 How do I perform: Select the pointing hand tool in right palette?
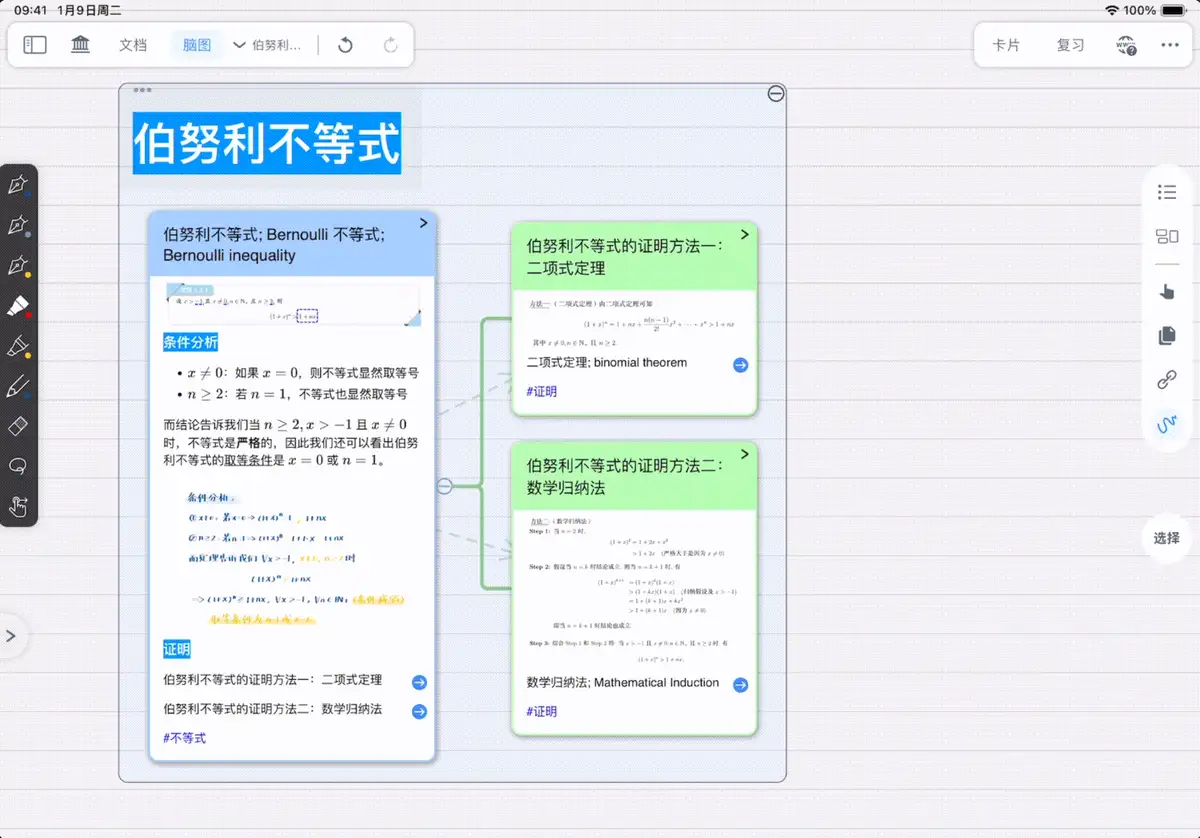click(x=1166, y=292)
